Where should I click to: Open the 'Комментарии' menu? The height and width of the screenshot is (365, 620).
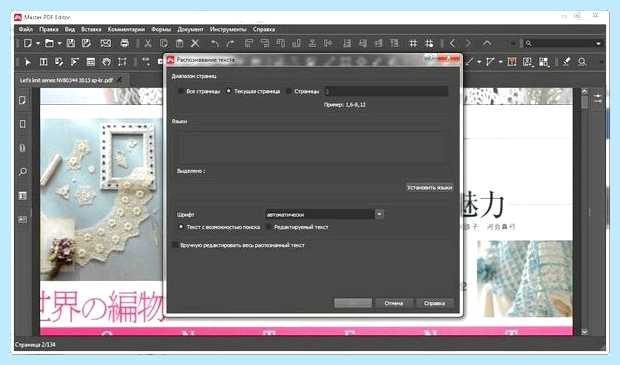pos(126,29)
